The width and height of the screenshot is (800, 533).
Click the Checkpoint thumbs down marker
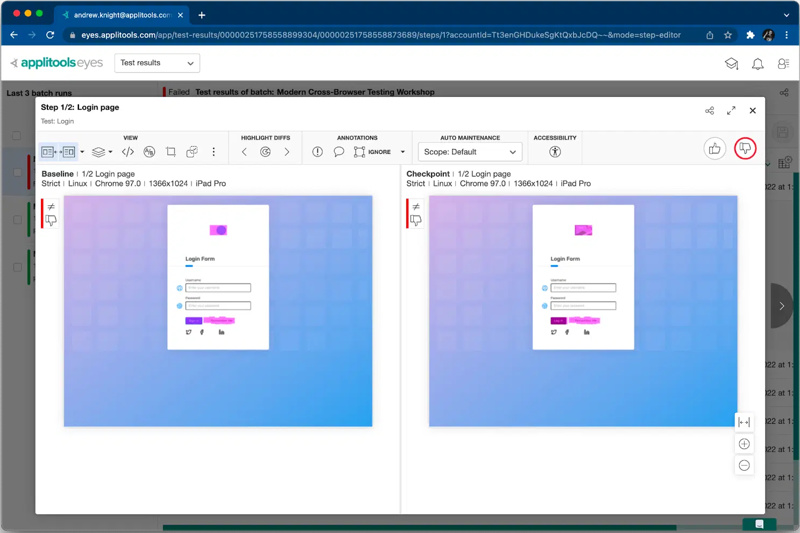pyautogui.click(x=416, y=220)
